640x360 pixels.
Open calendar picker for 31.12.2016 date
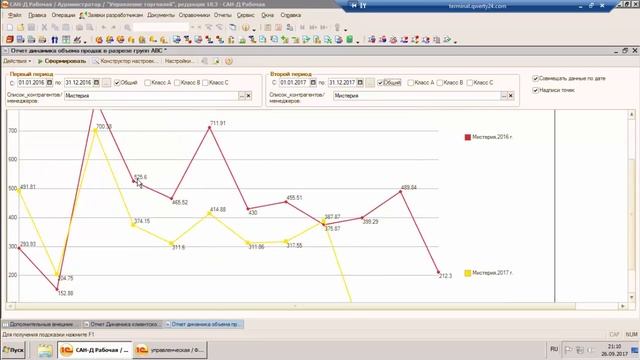(x=96, y=82)
